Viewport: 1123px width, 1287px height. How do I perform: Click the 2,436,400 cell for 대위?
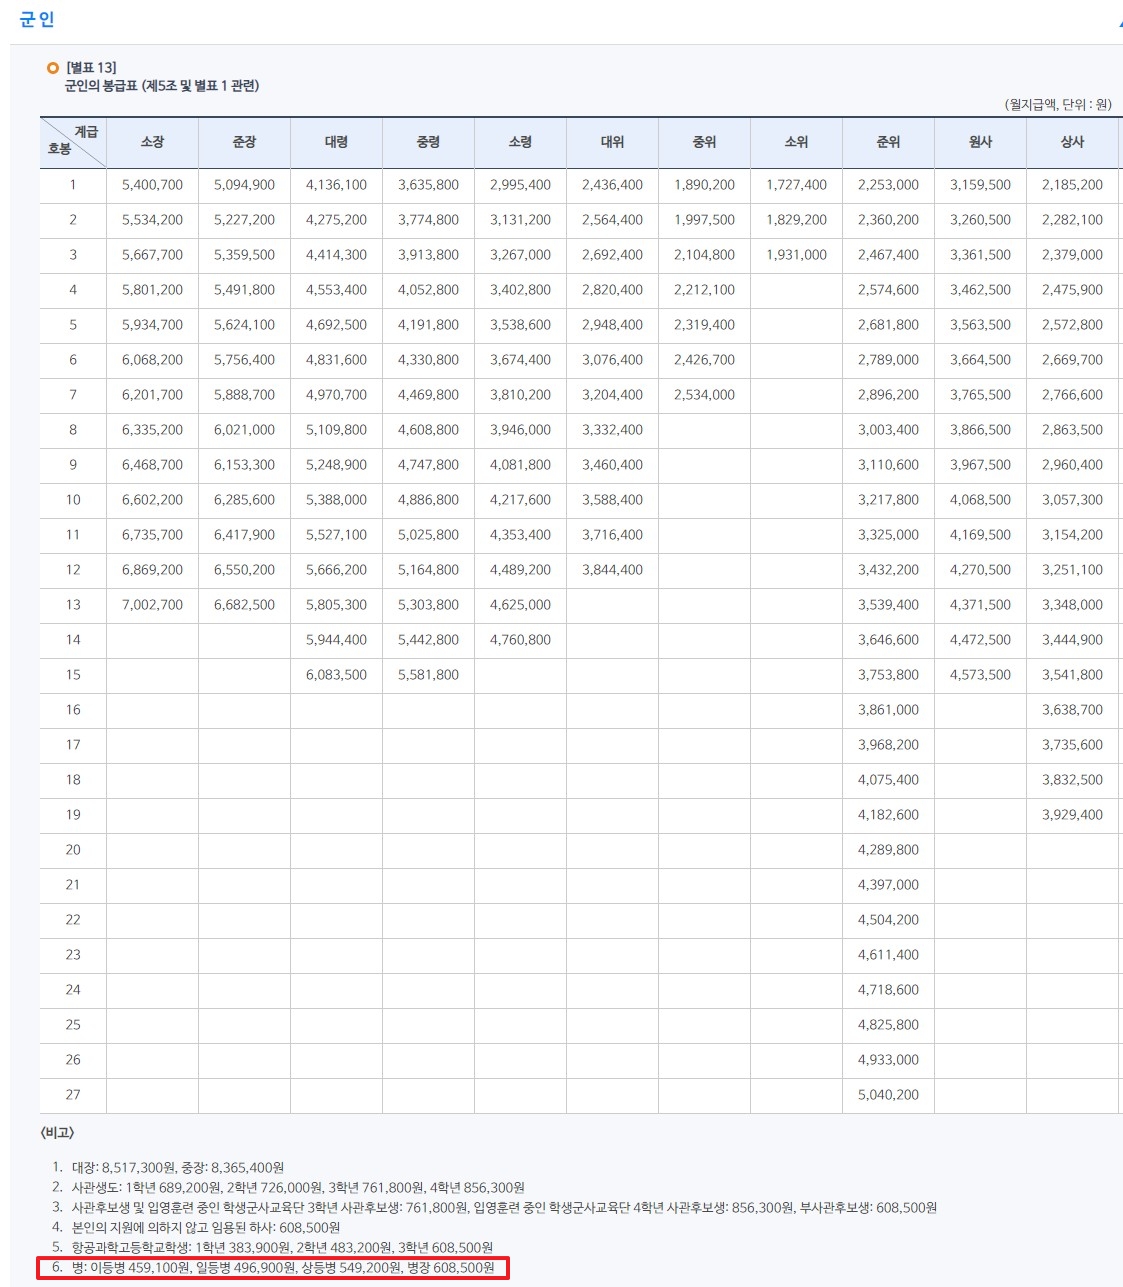(x=612, y=185)
